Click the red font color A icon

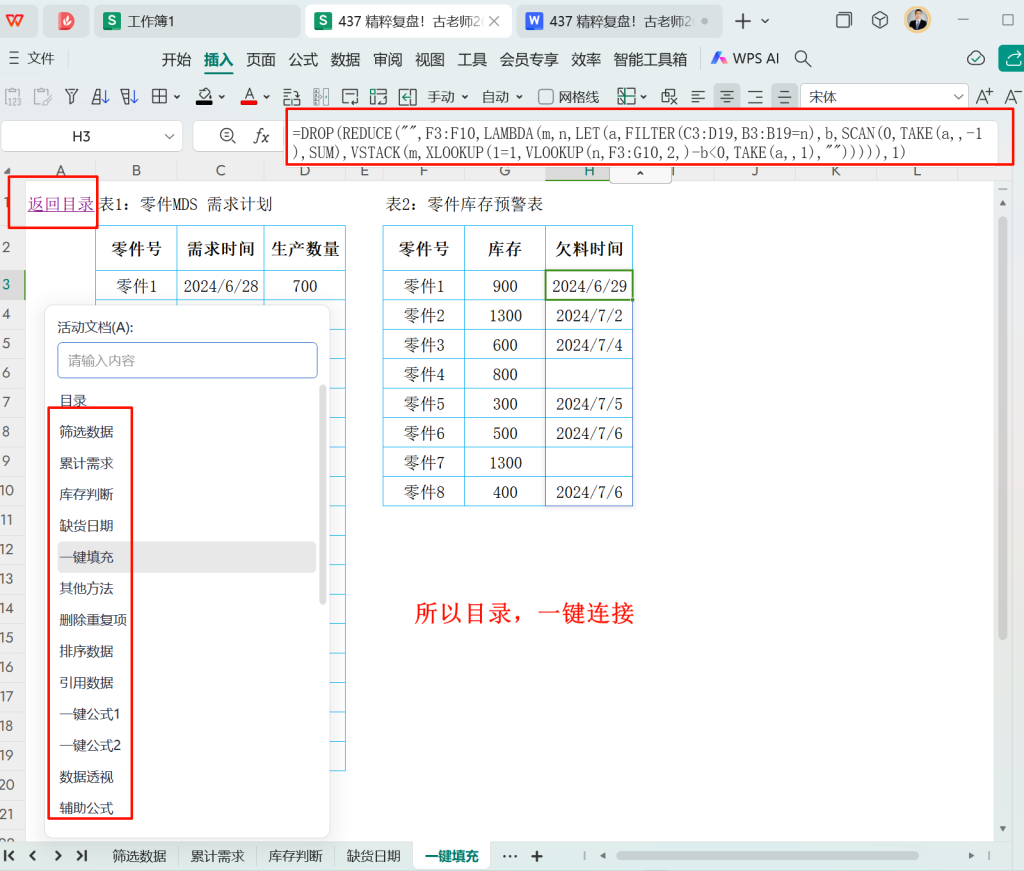point(249,97)
